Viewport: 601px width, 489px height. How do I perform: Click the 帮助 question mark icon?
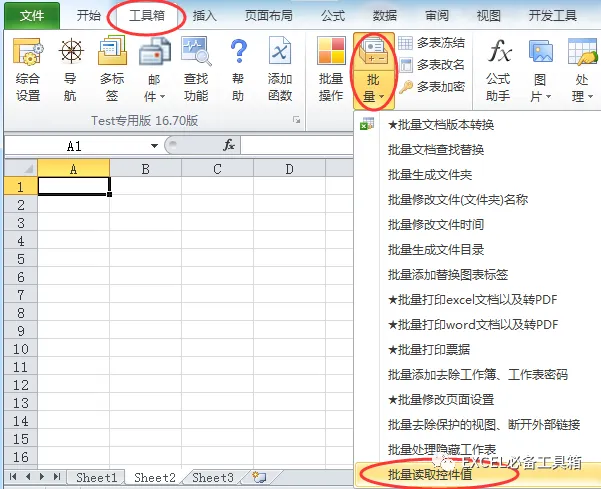click(238, 51)
